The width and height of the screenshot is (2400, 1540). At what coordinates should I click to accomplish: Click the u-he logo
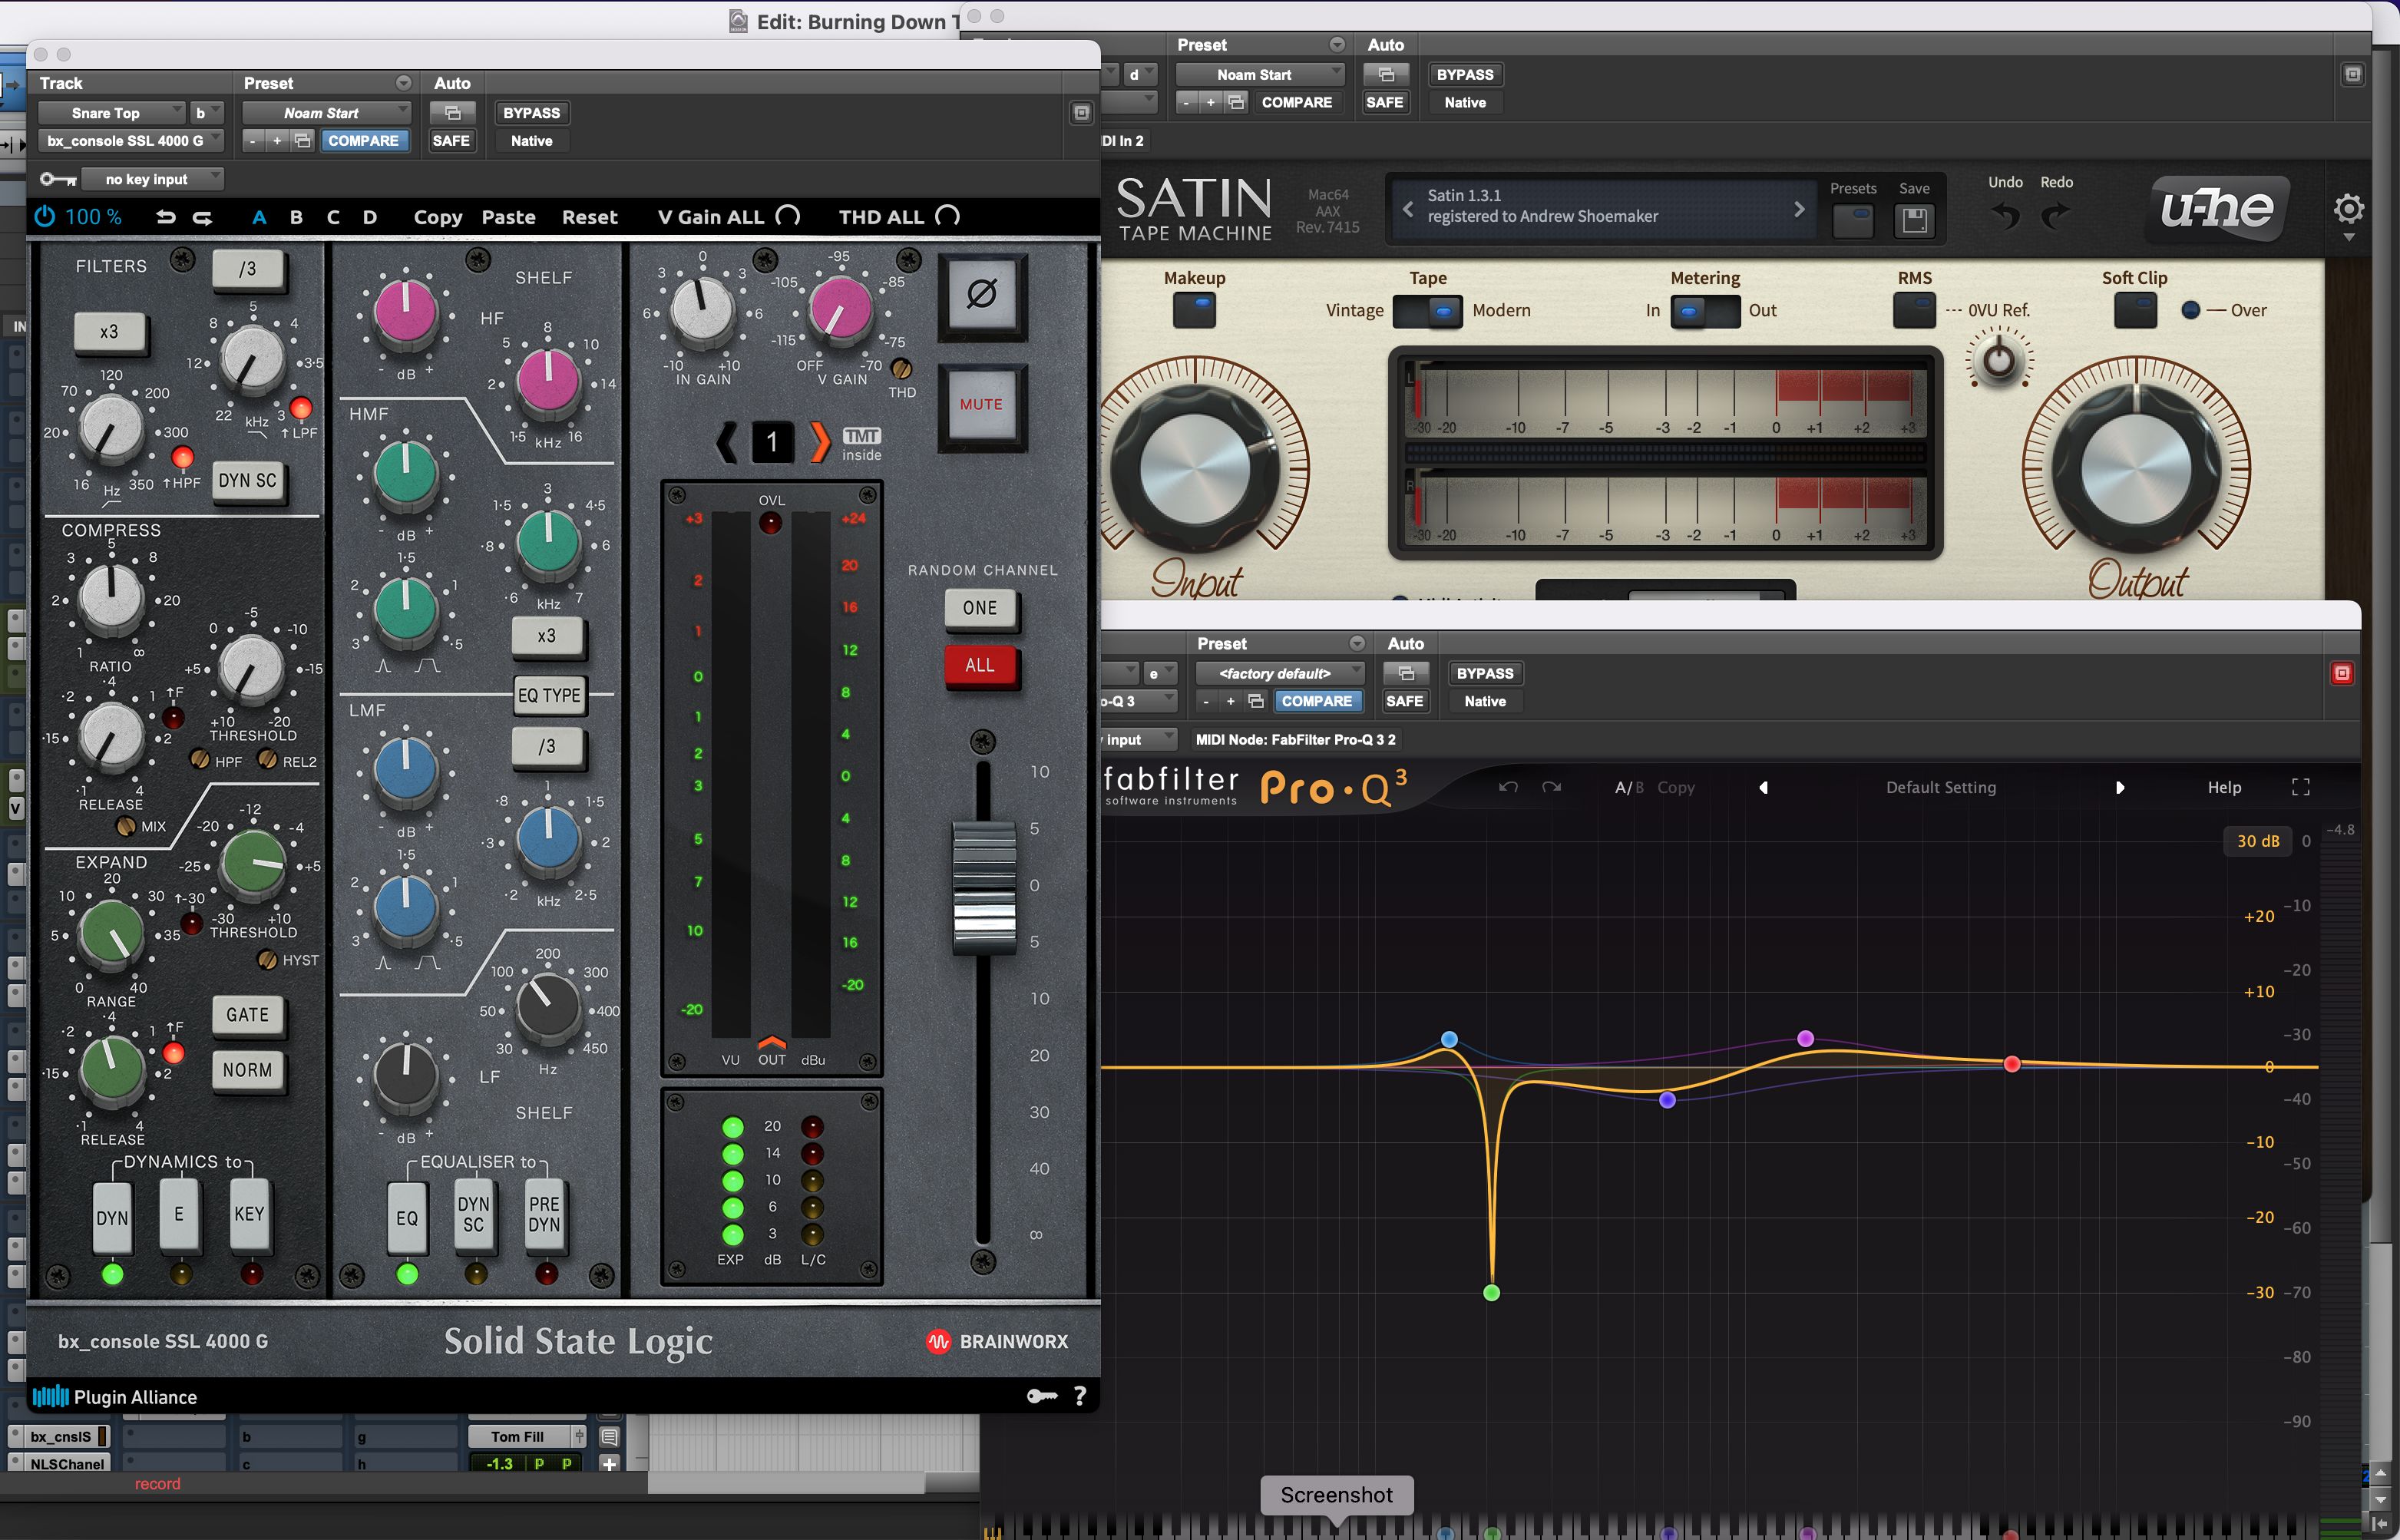[x=2217, y=208]
